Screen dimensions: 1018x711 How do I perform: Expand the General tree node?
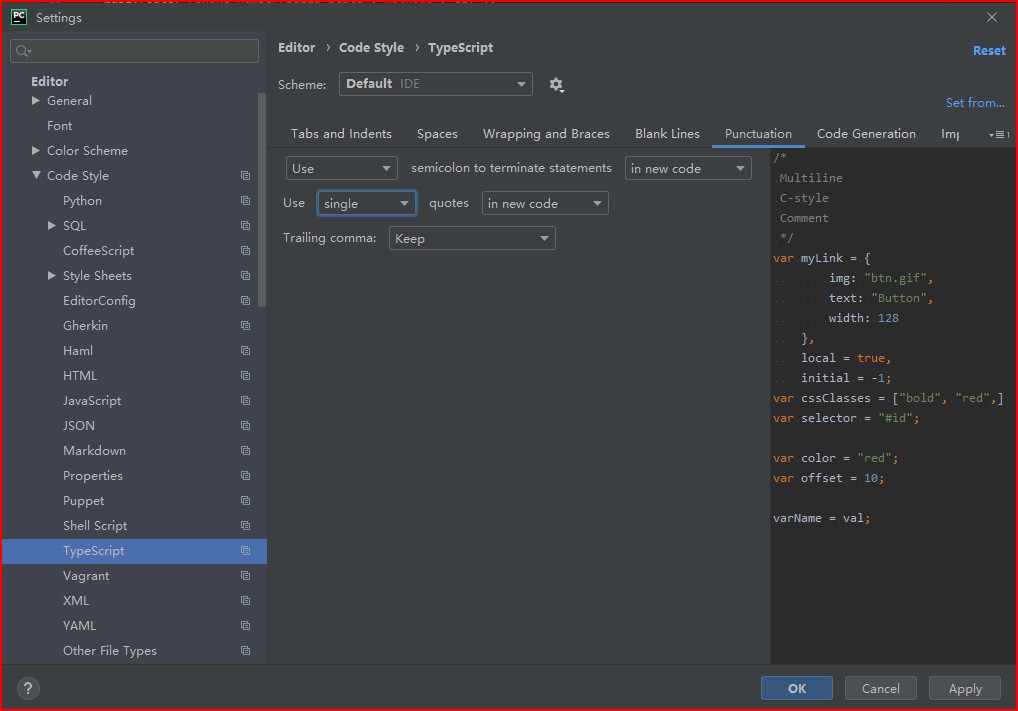pos(36,101)
